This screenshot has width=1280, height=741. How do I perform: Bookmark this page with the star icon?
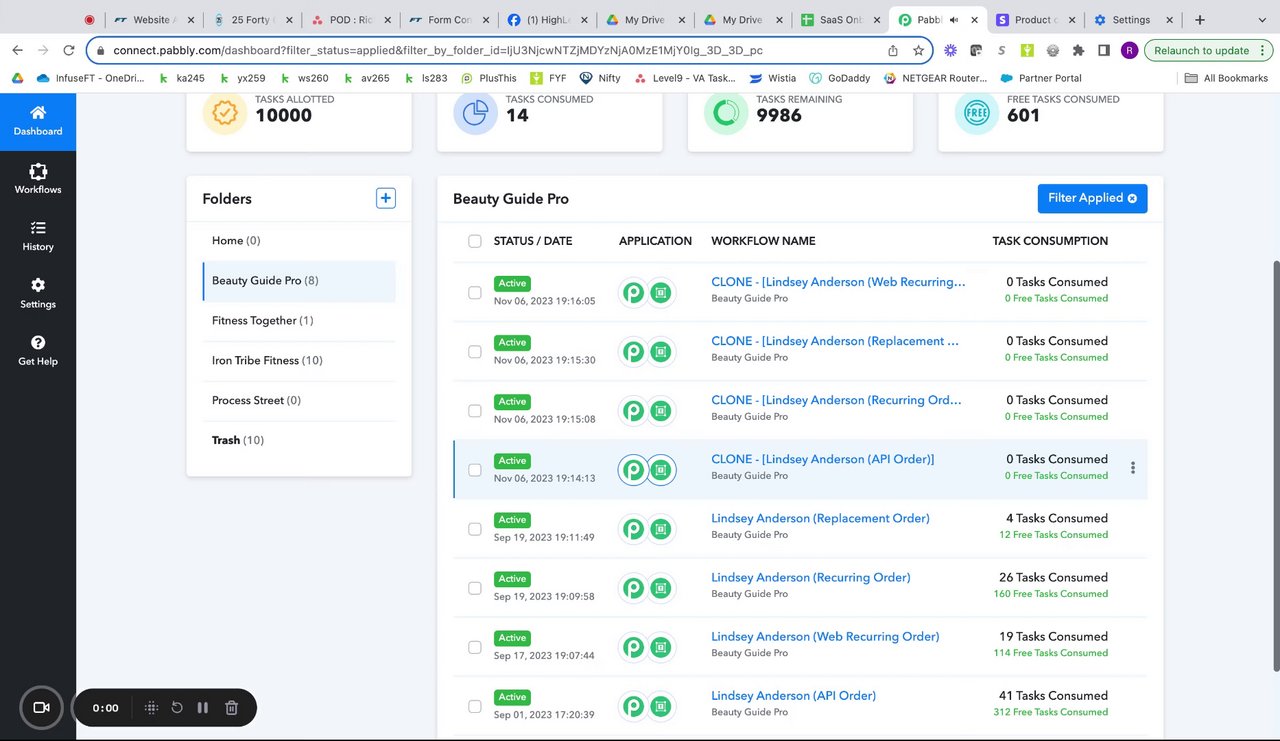click(918, 50)
